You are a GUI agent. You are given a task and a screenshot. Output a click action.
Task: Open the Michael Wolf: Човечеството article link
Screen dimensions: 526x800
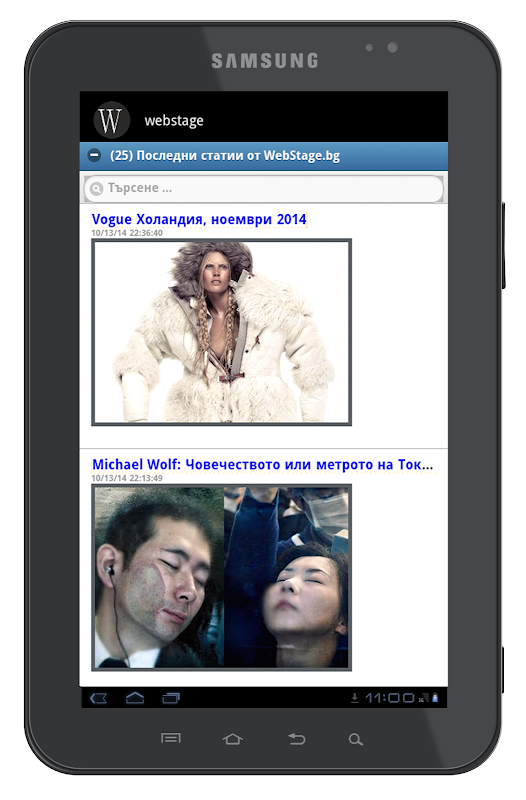coord(262,464)
